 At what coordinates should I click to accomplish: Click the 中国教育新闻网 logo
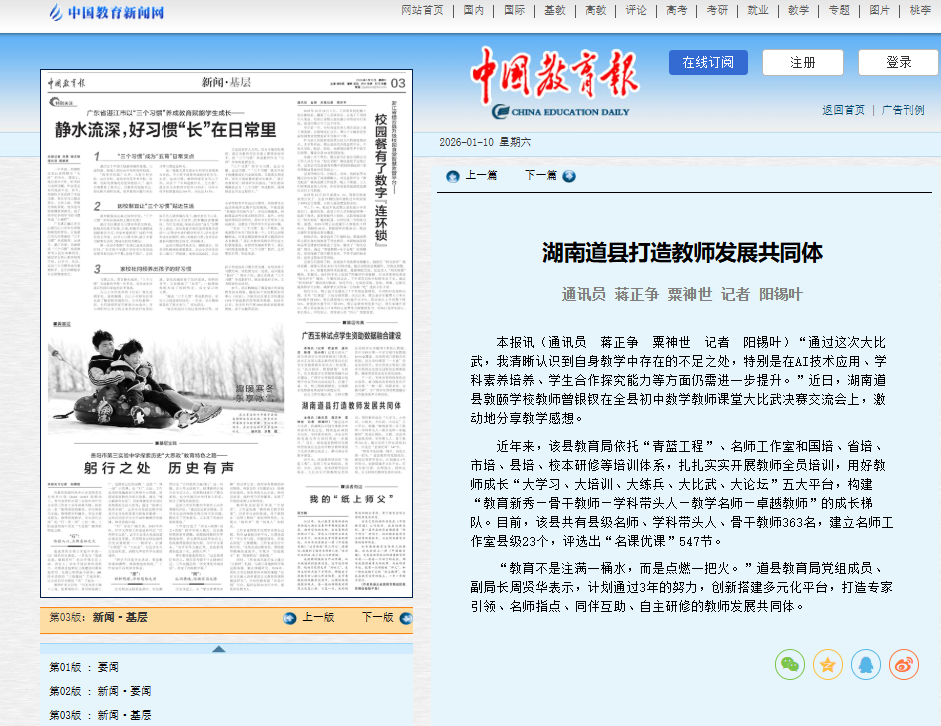tap(106, 12)
